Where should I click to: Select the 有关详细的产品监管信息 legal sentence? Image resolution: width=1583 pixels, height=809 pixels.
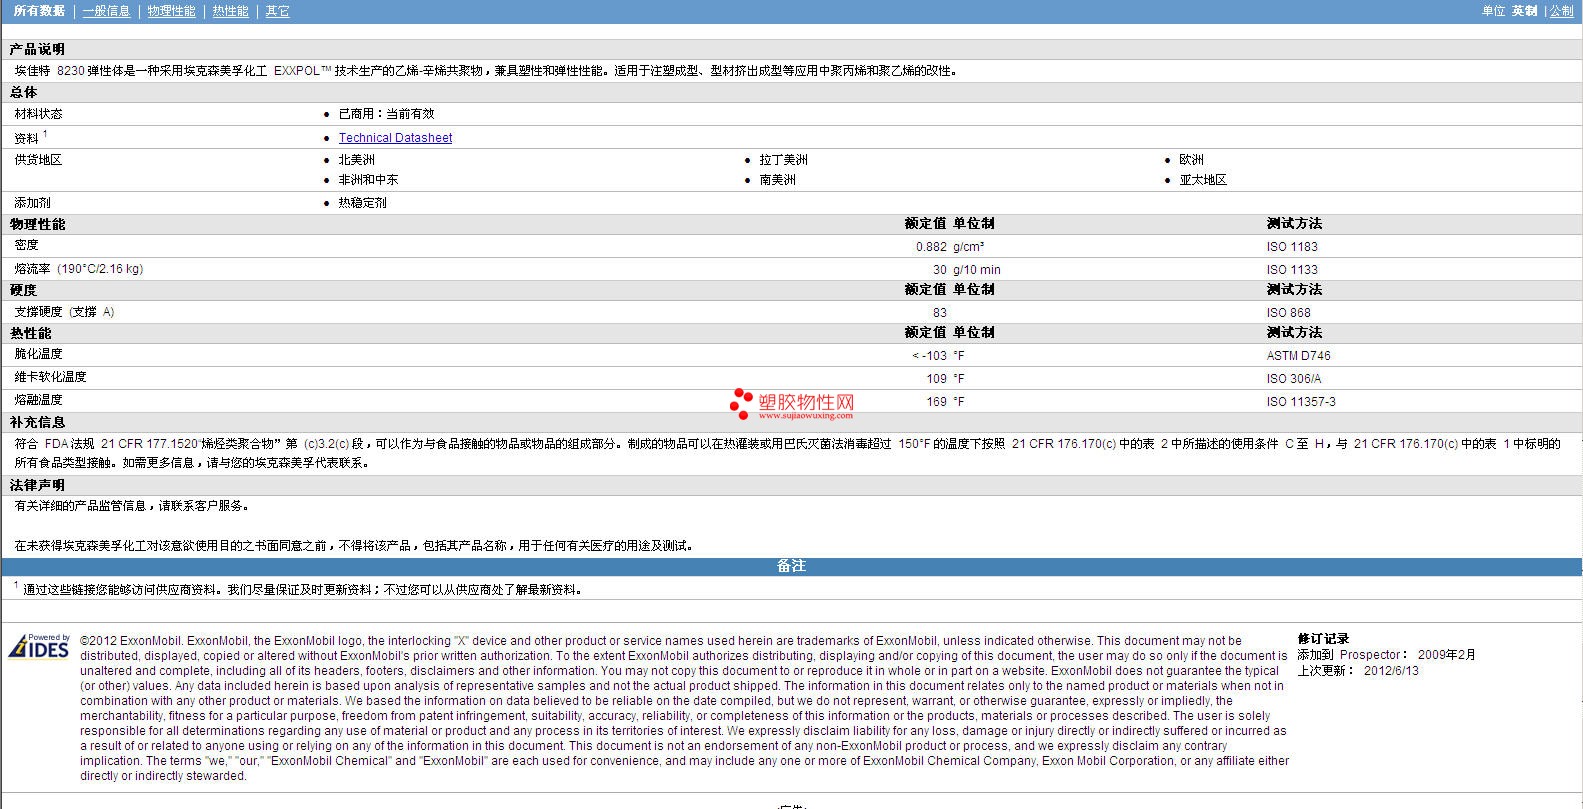pyautogui.click(x=132, y=506)
